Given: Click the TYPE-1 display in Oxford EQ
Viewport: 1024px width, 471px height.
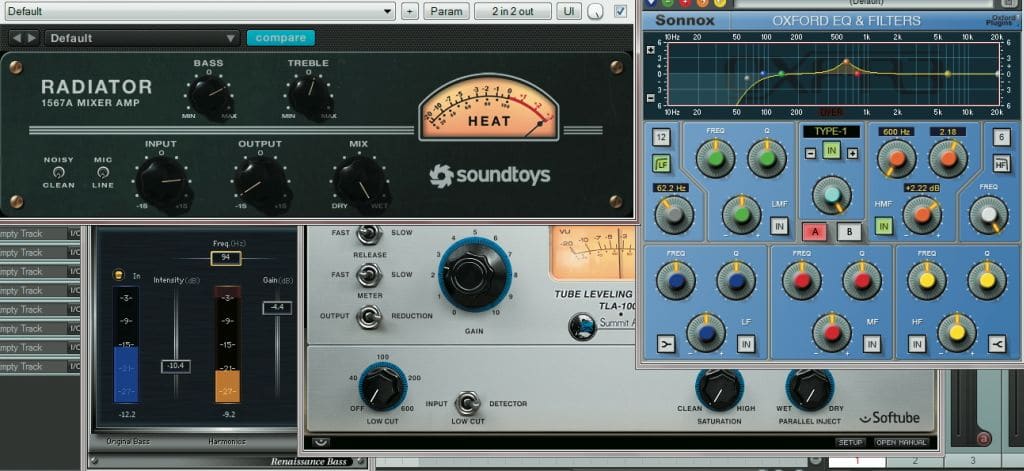Looking at the screenshot, I should [831, 131].
